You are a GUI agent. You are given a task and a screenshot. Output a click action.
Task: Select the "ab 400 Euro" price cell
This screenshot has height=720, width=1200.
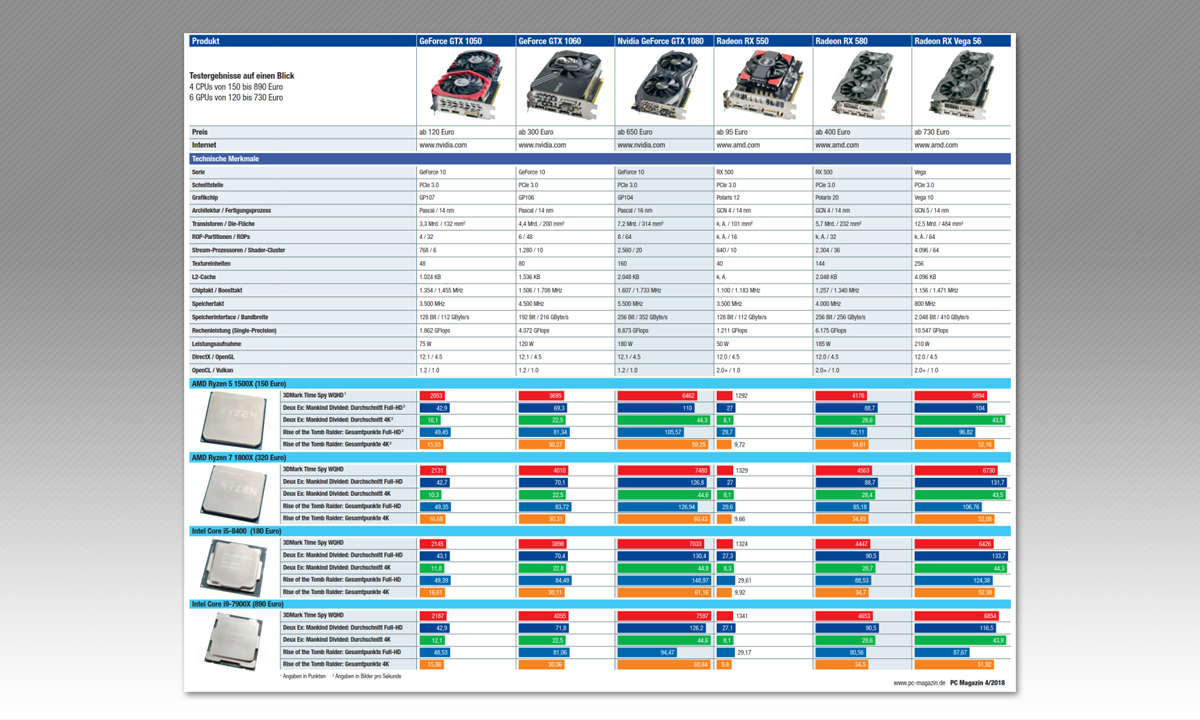862,132
